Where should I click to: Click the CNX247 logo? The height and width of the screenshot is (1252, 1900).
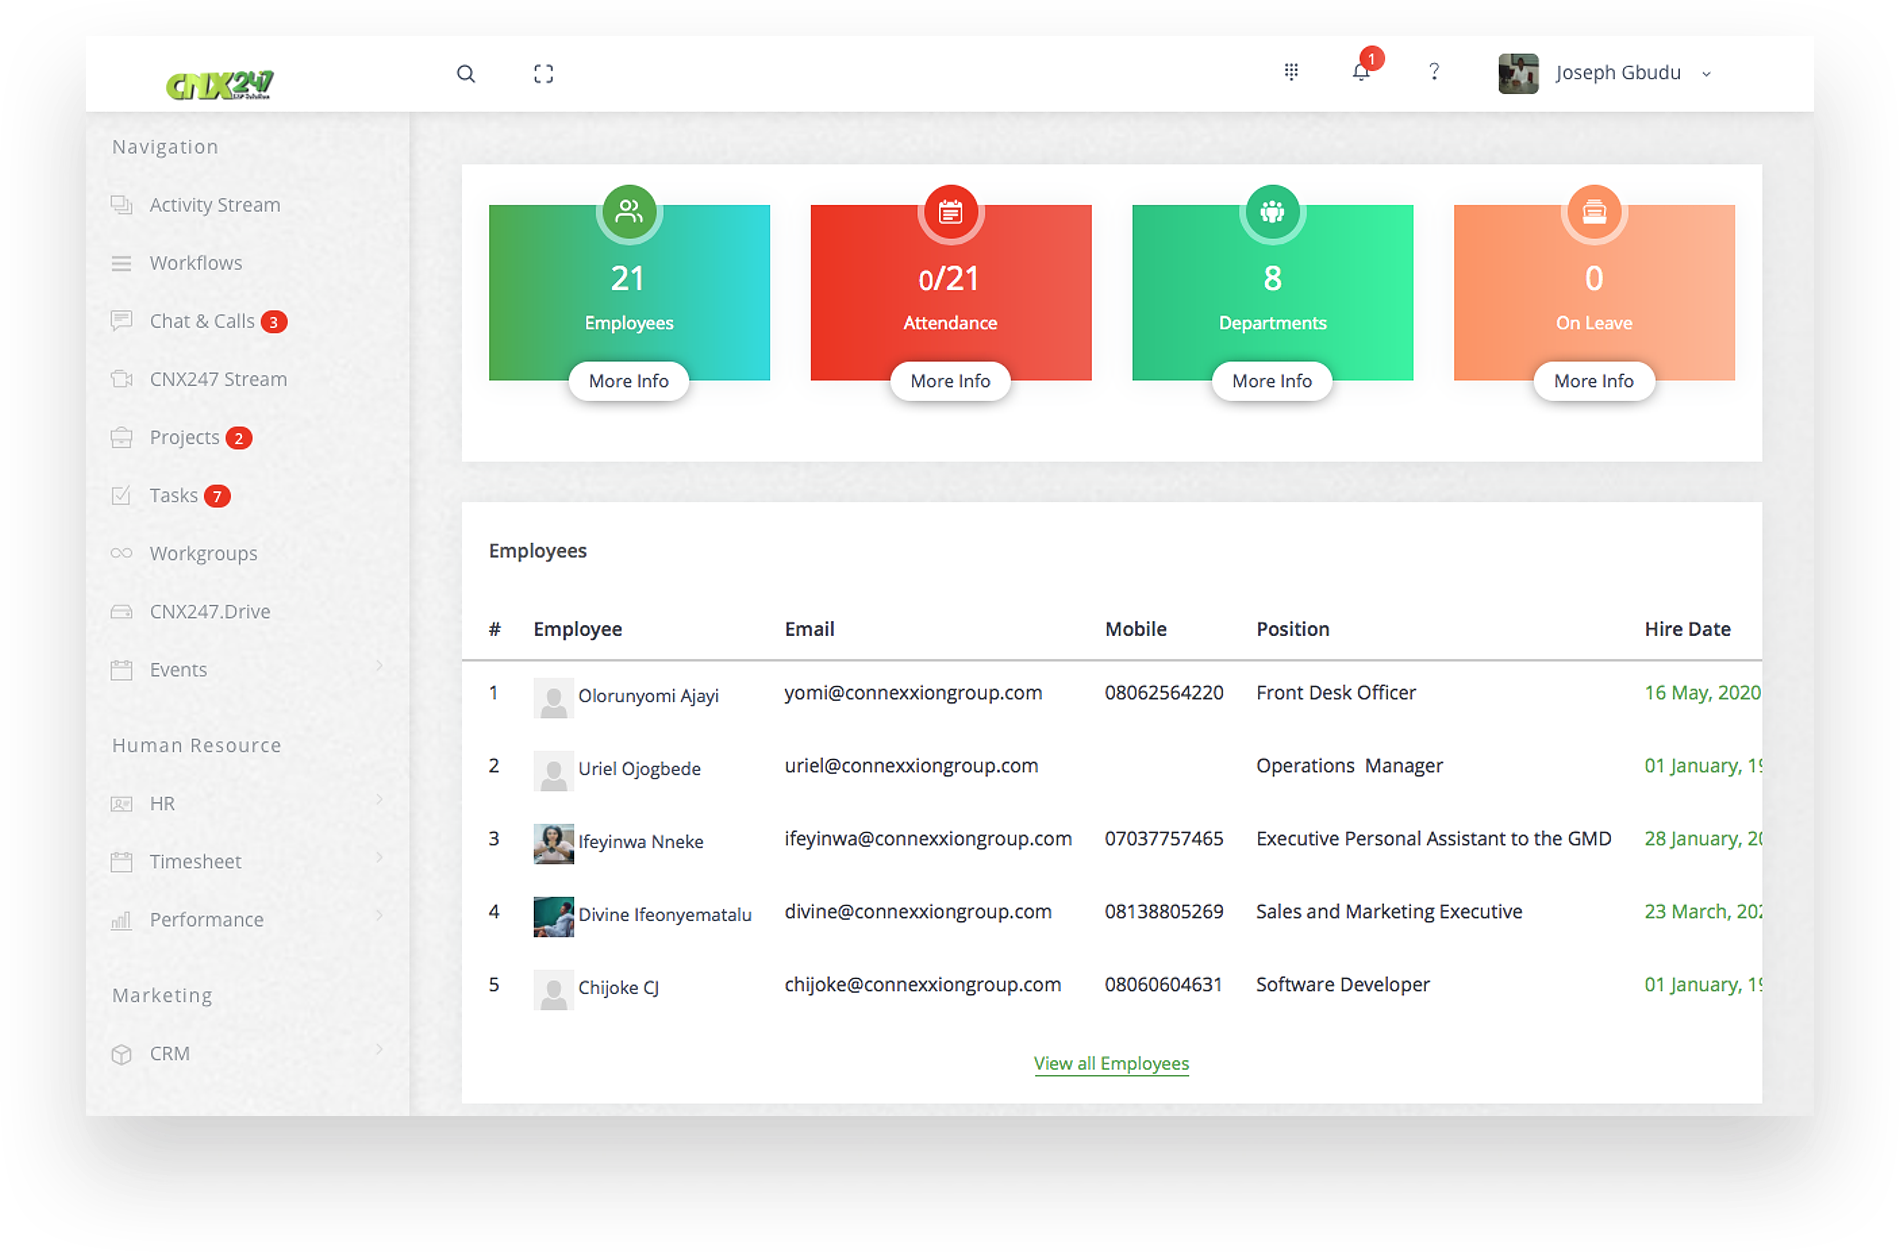pyautogui.click(x=220, y=85)
